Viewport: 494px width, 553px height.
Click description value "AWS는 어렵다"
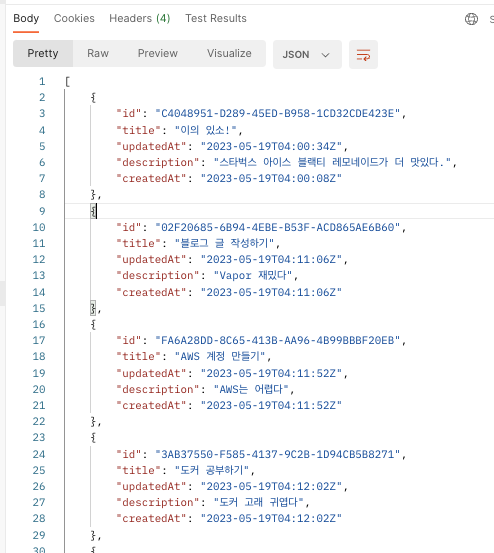click(x=251, y=389)
